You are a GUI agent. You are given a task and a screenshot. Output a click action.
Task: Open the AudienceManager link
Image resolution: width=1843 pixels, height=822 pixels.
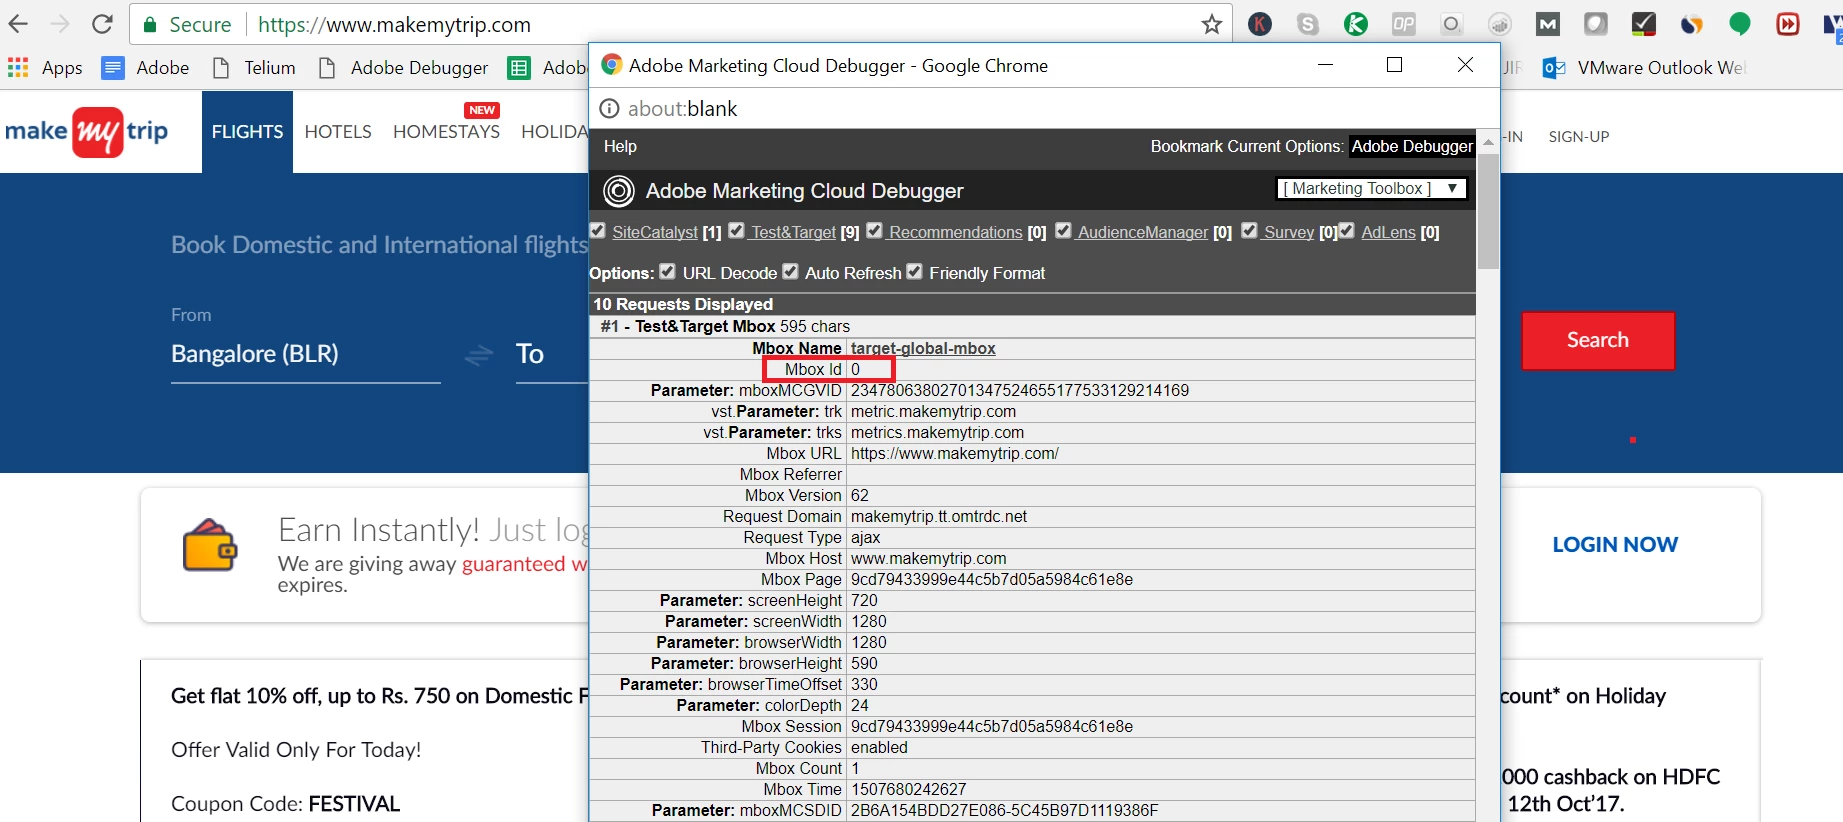tap(1143, 232)
